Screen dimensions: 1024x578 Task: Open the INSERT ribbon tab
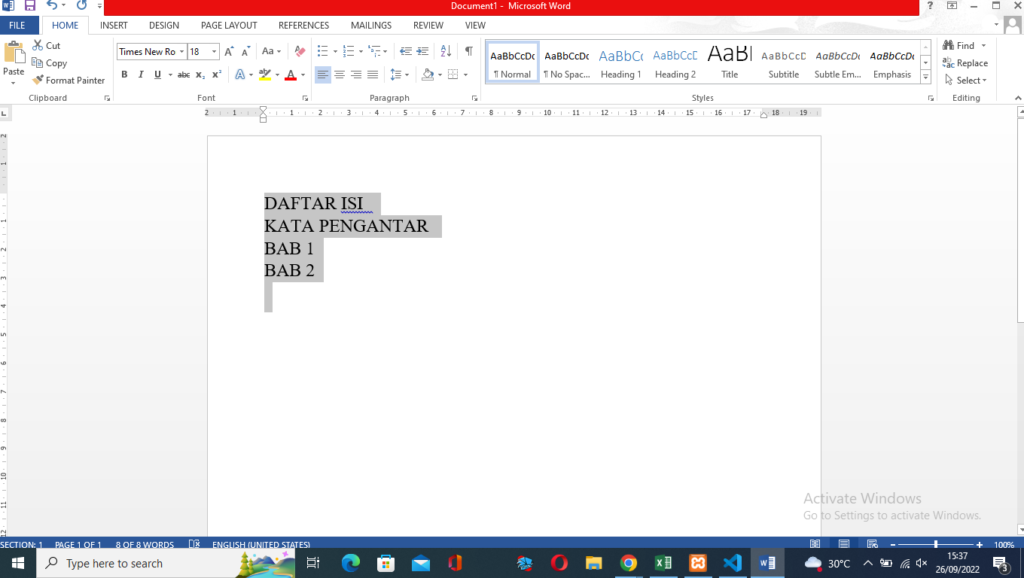(x=113, y=25)
